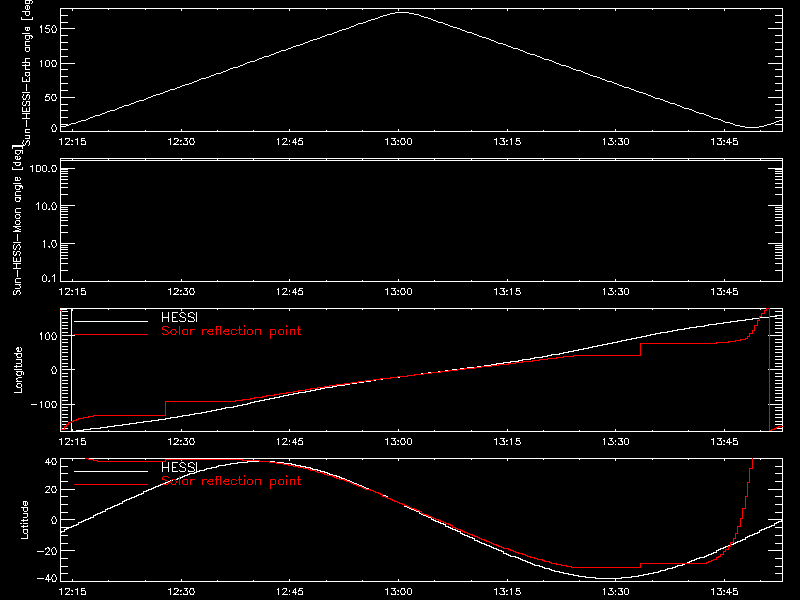Click white HESSI legend line in Longitude plot
800x600 pixels.
tap(111, 321)
